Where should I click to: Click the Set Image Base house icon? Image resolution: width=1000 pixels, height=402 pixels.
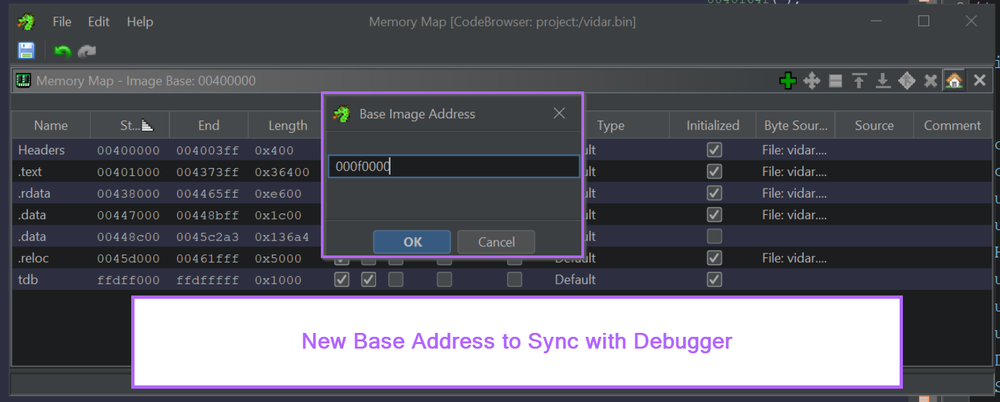954,81
